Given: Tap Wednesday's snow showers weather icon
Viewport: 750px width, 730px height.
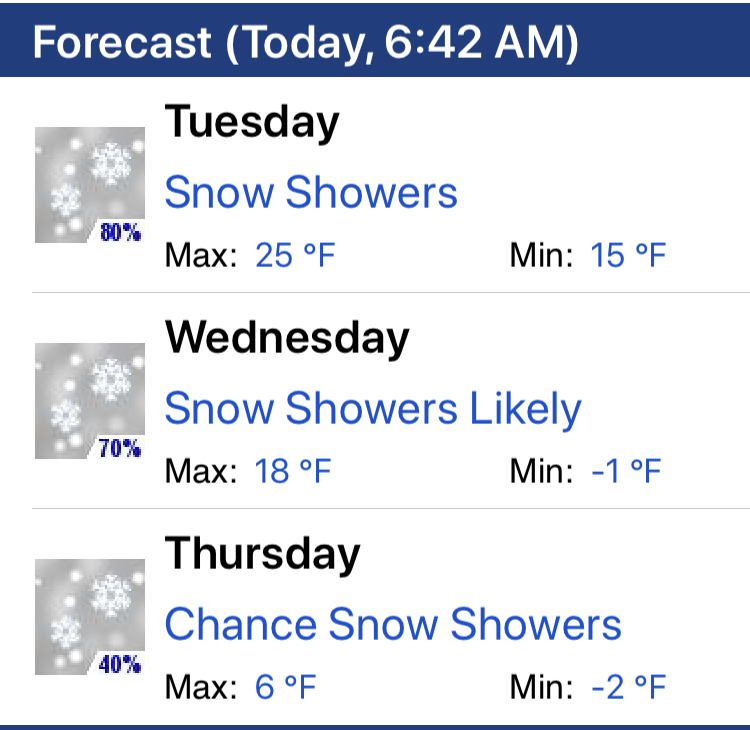Looking at the screenshot, I should pos(90,401).
